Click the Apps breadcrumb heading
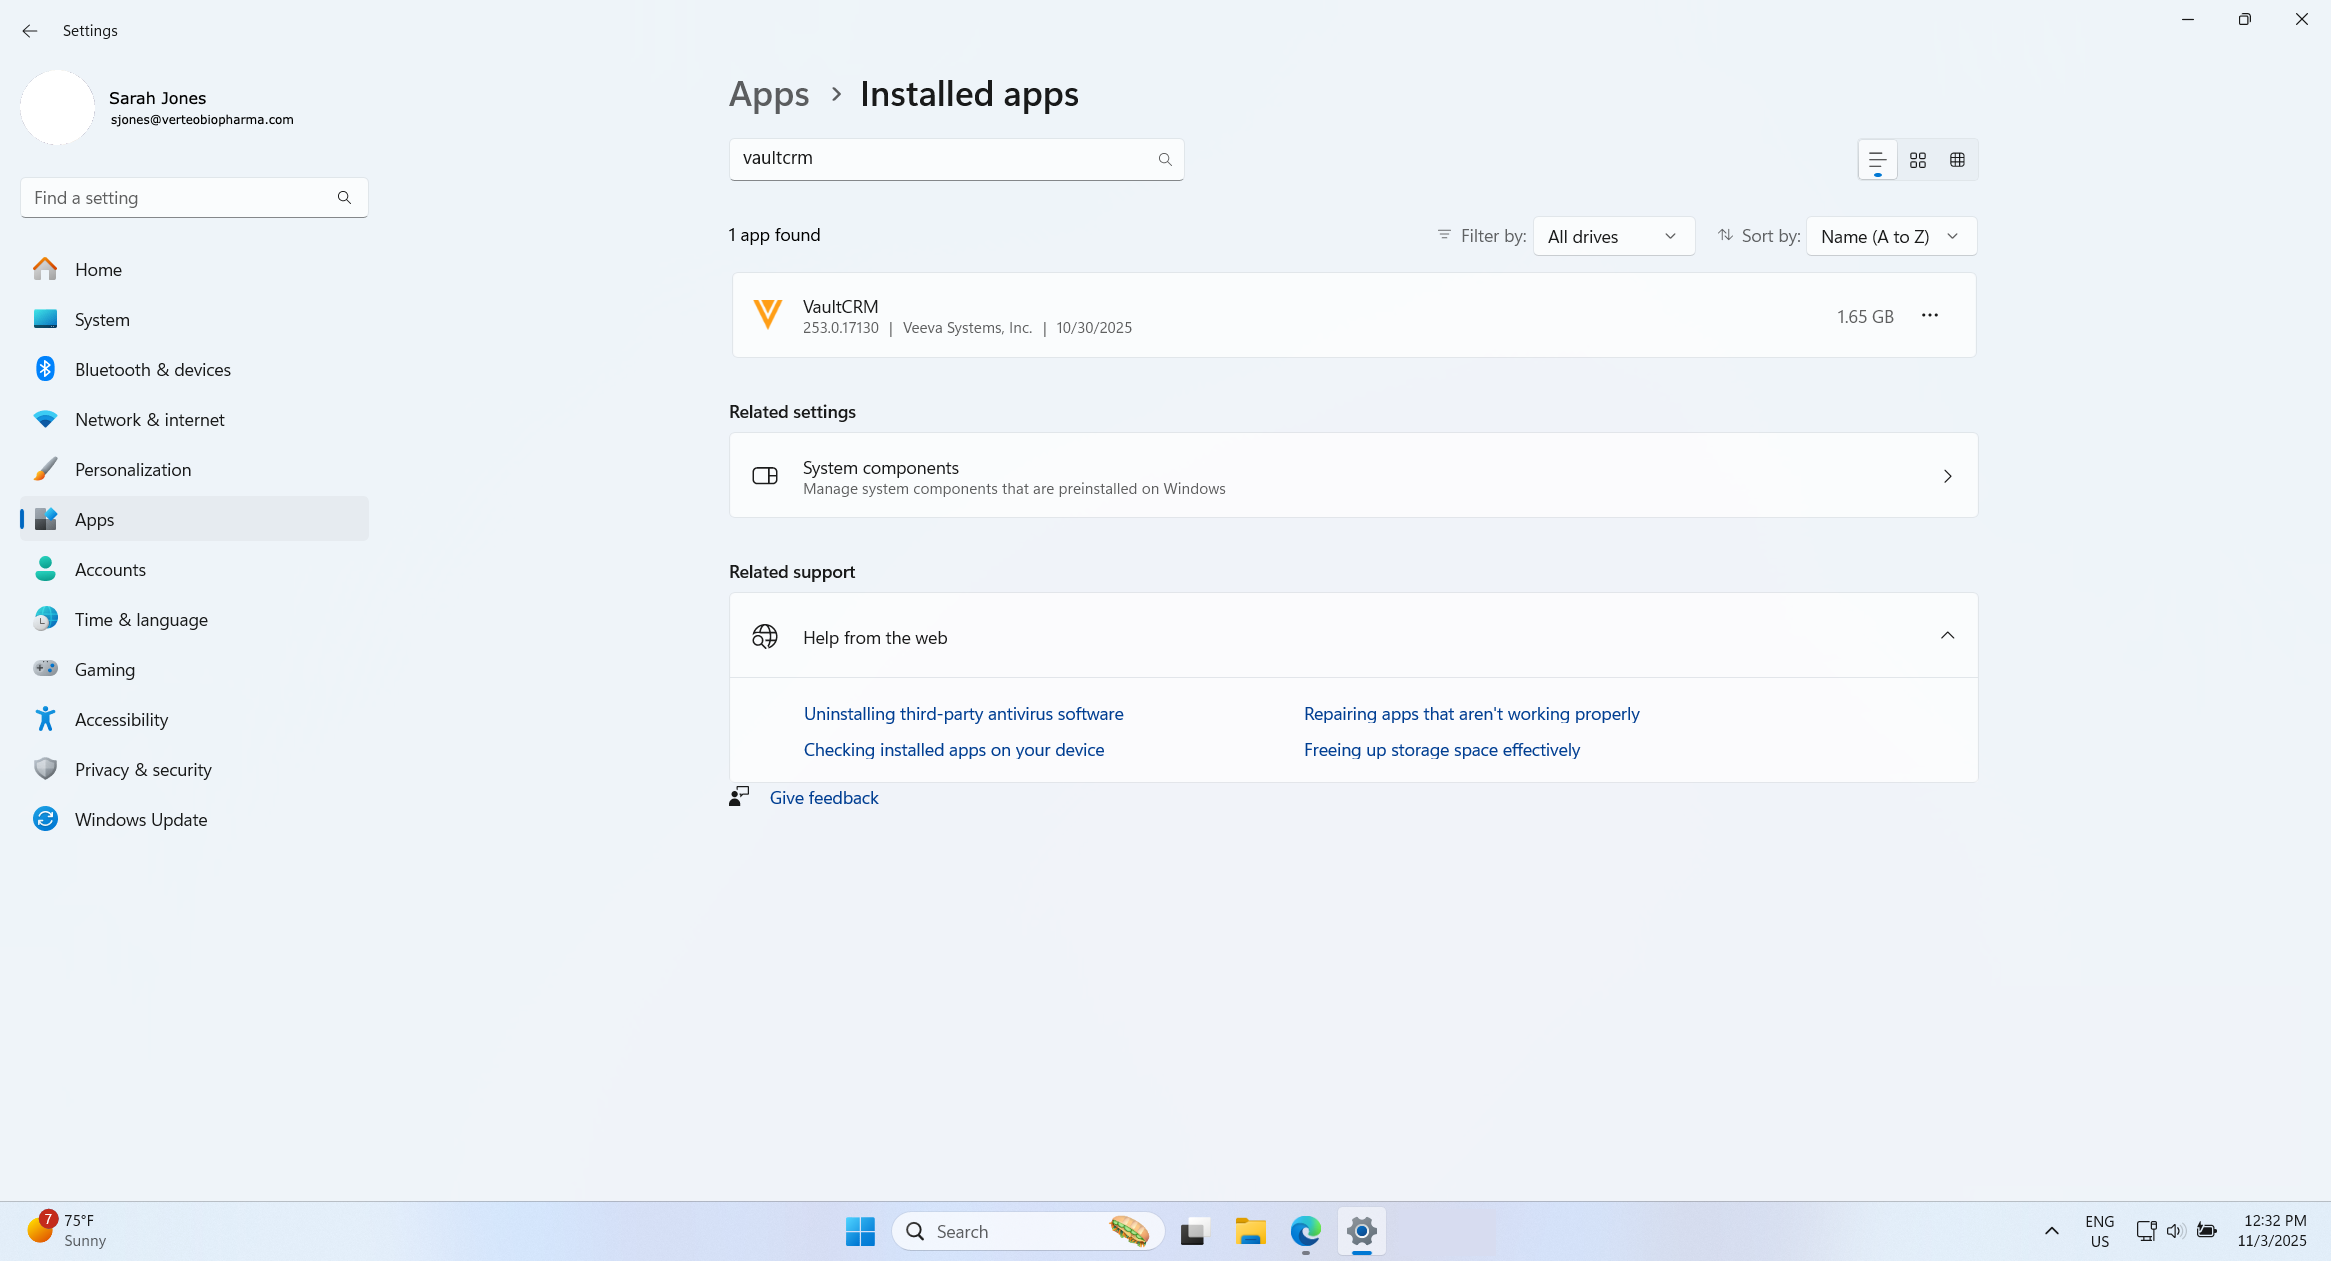The height and width of the screenshot is (1261, 2331). tap(768, 94)
